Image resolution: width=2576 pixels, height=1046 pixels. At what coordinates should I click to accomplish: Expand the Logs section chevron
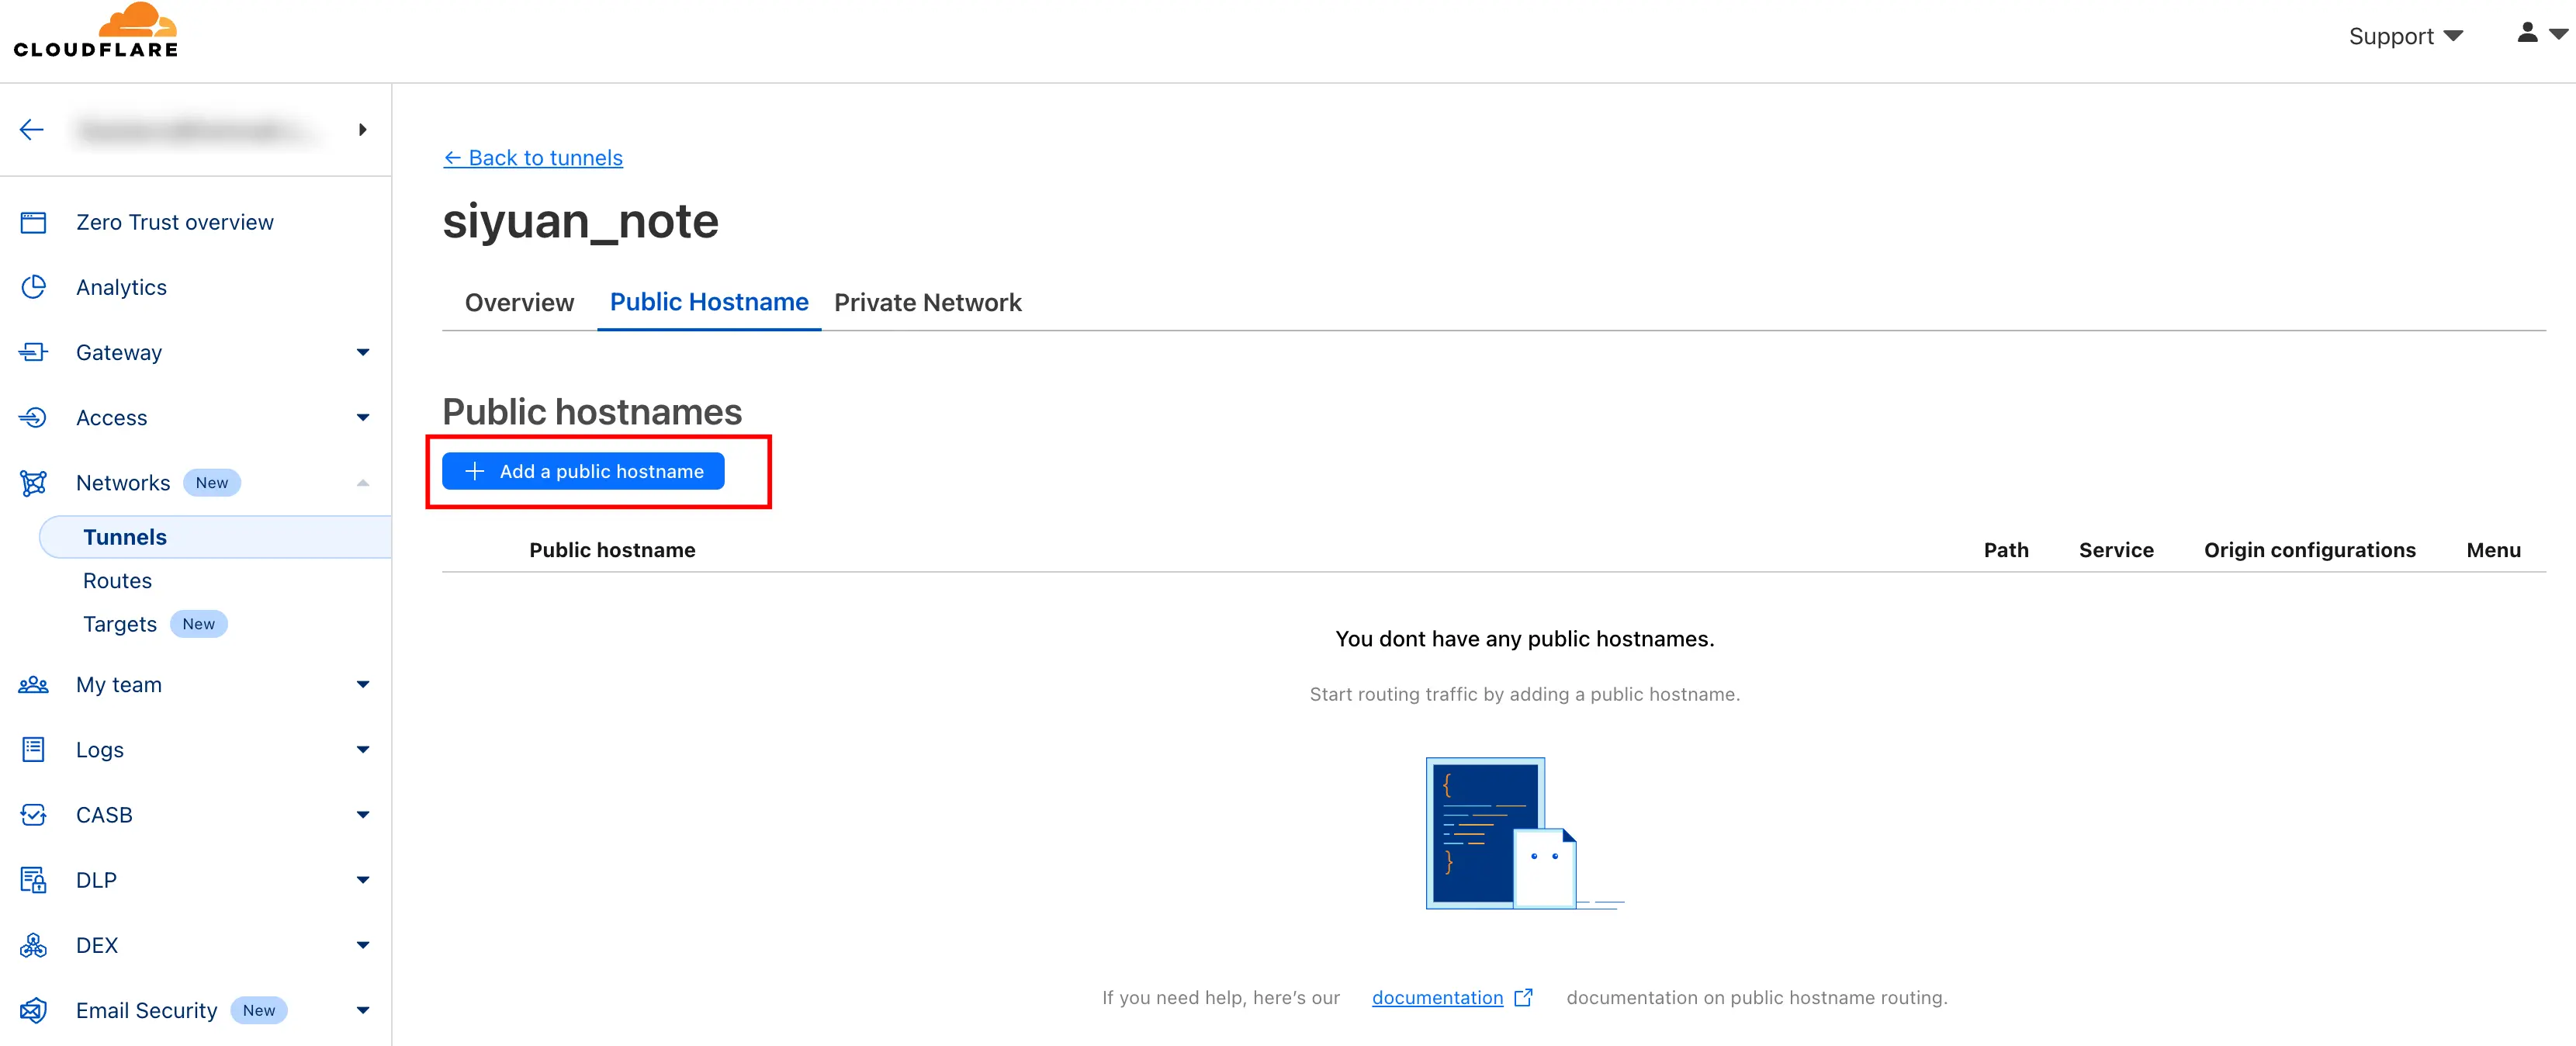[363, 750]
